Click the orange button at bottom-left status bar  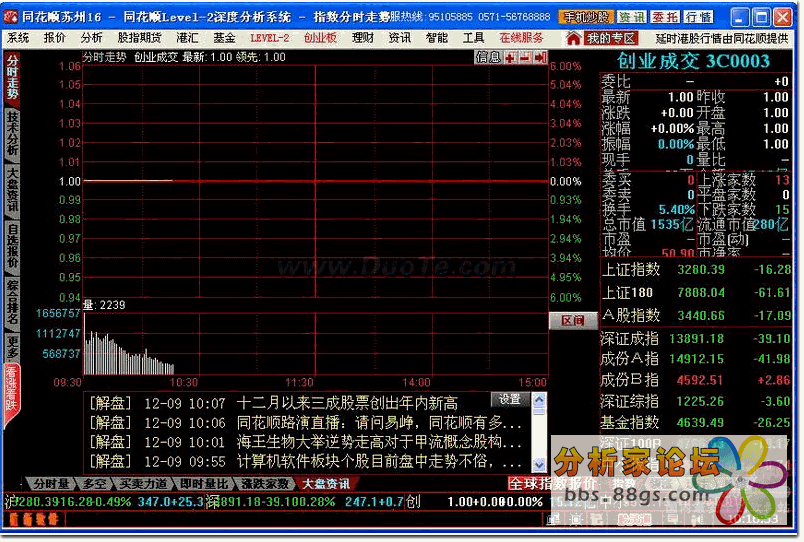click(x=34, y=519)
